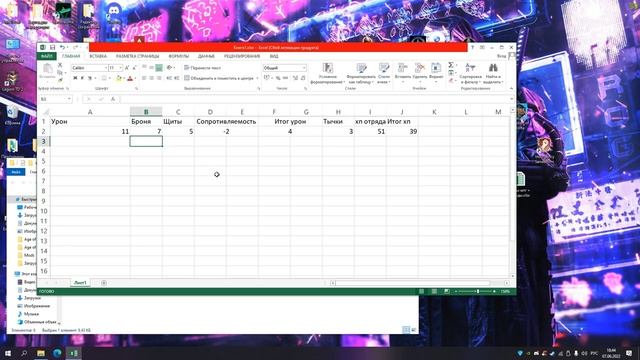Image resolution: width=640 pixels, height=360 pixels.
Task: Add a new sheet with plus icon
Action: point(104,282)
